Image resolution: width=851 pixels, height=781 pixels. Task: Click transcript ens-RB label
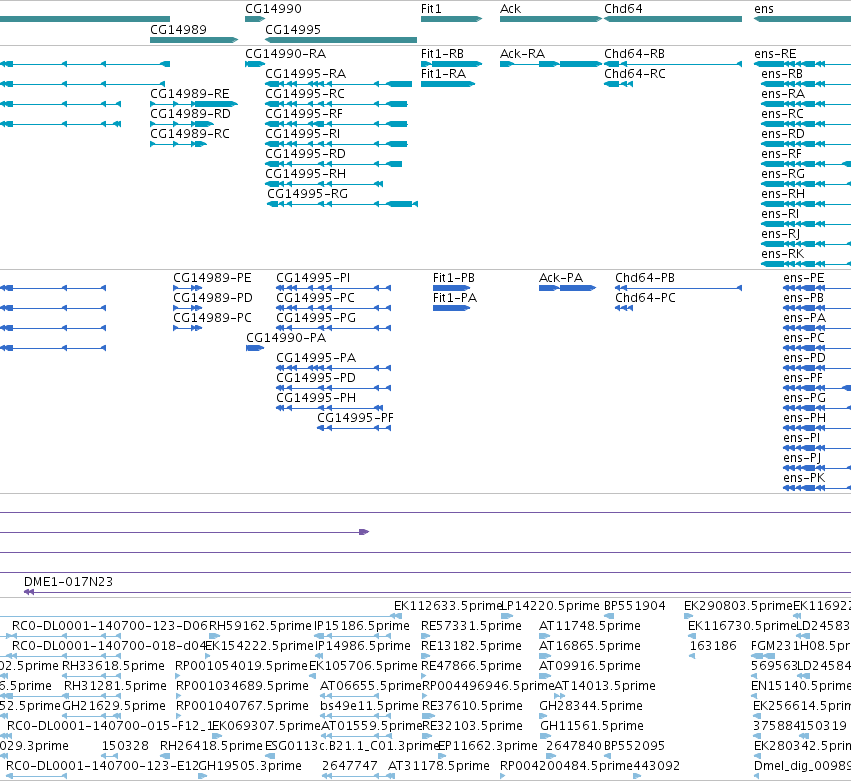tap(782, 74)
